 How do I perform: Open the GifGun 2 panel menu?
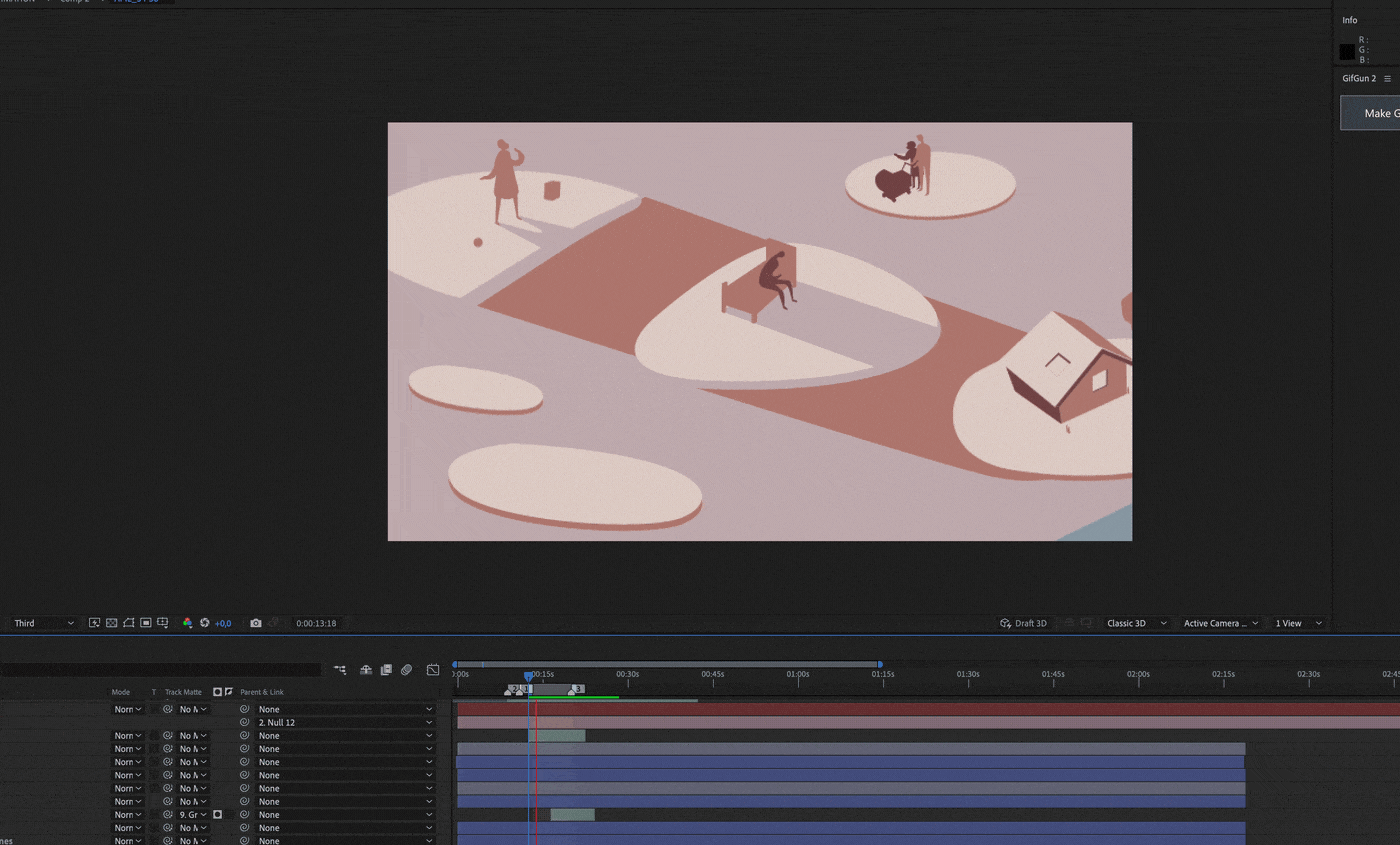(1387, 78)
